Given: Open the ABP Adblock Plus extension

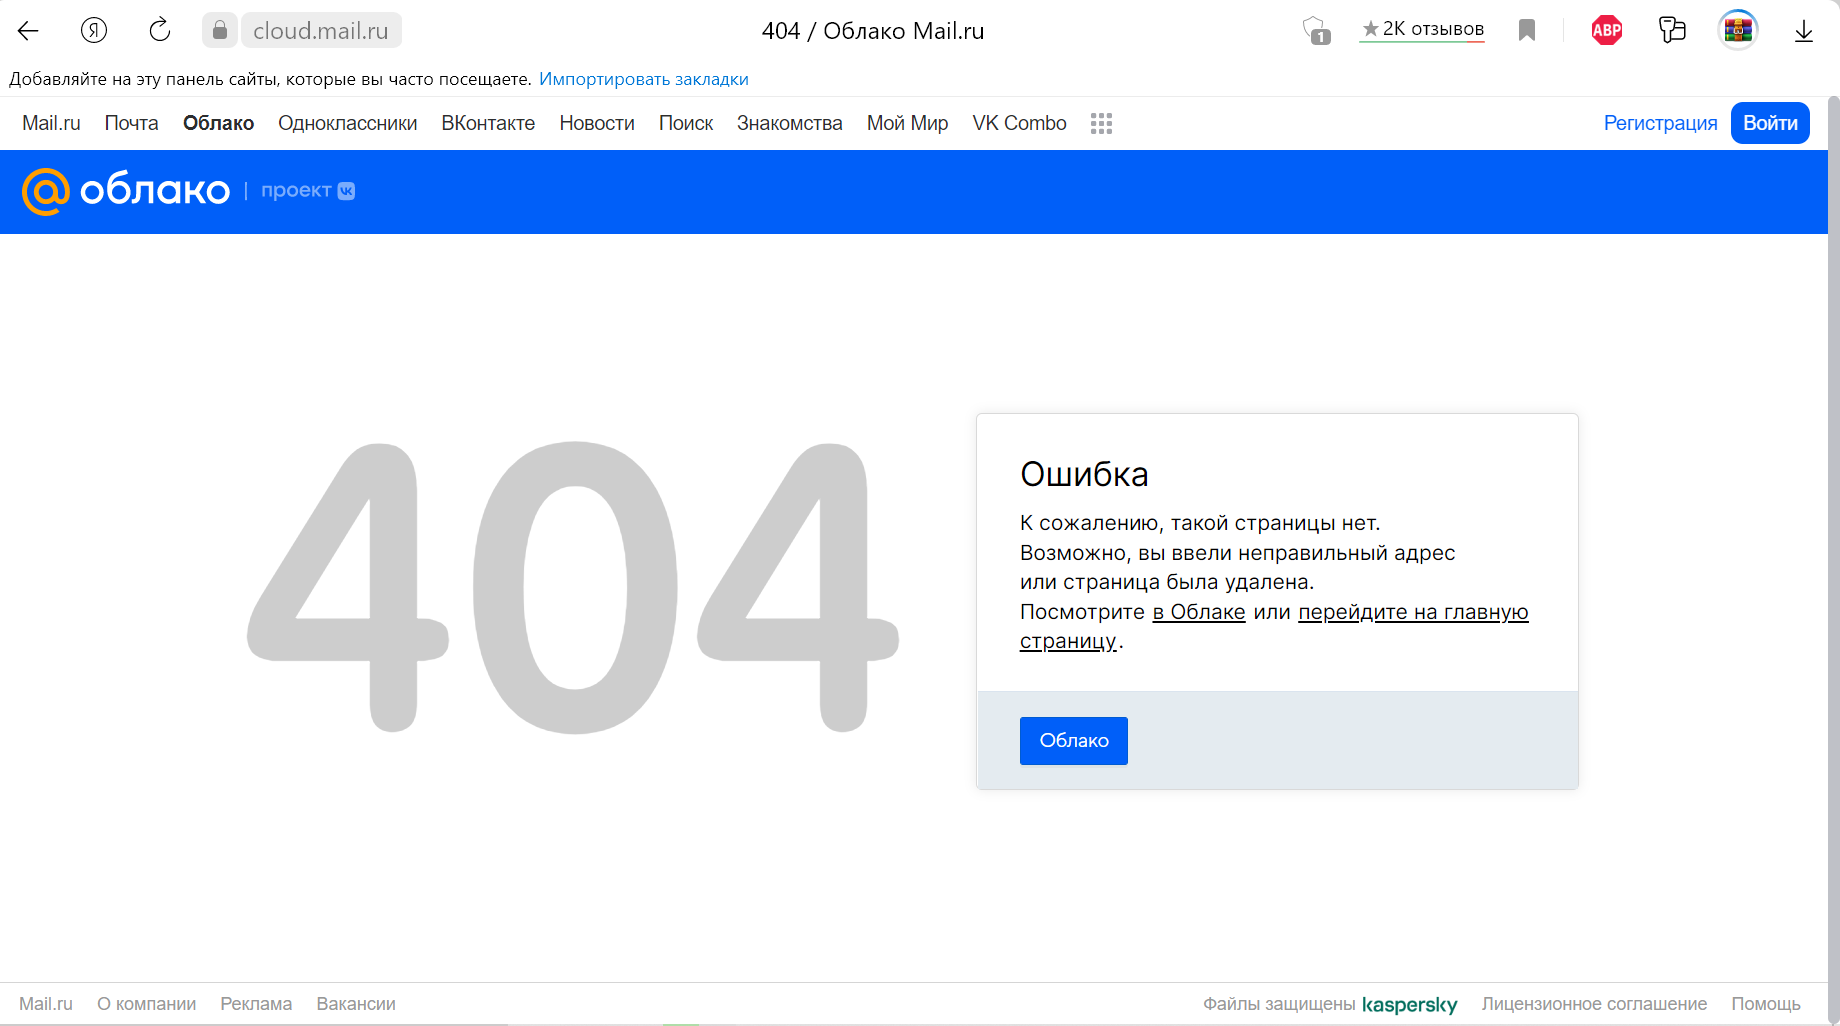Looking at the screenshot, I should (1607, 31).
